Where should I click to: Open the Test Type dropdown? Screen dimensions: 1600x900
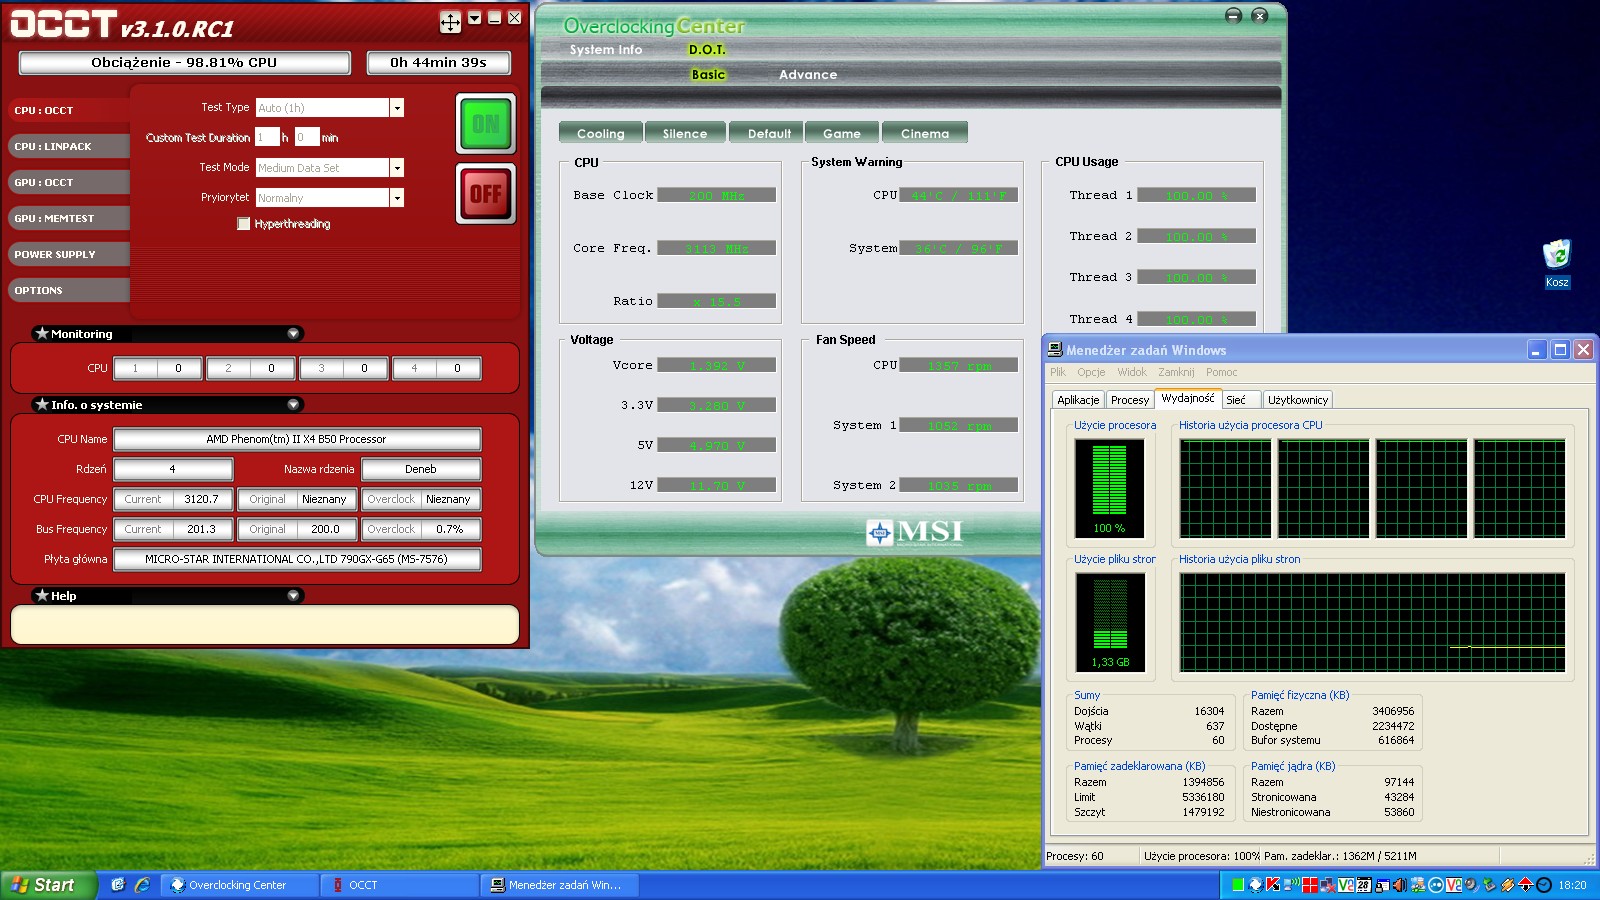(397, 108)
